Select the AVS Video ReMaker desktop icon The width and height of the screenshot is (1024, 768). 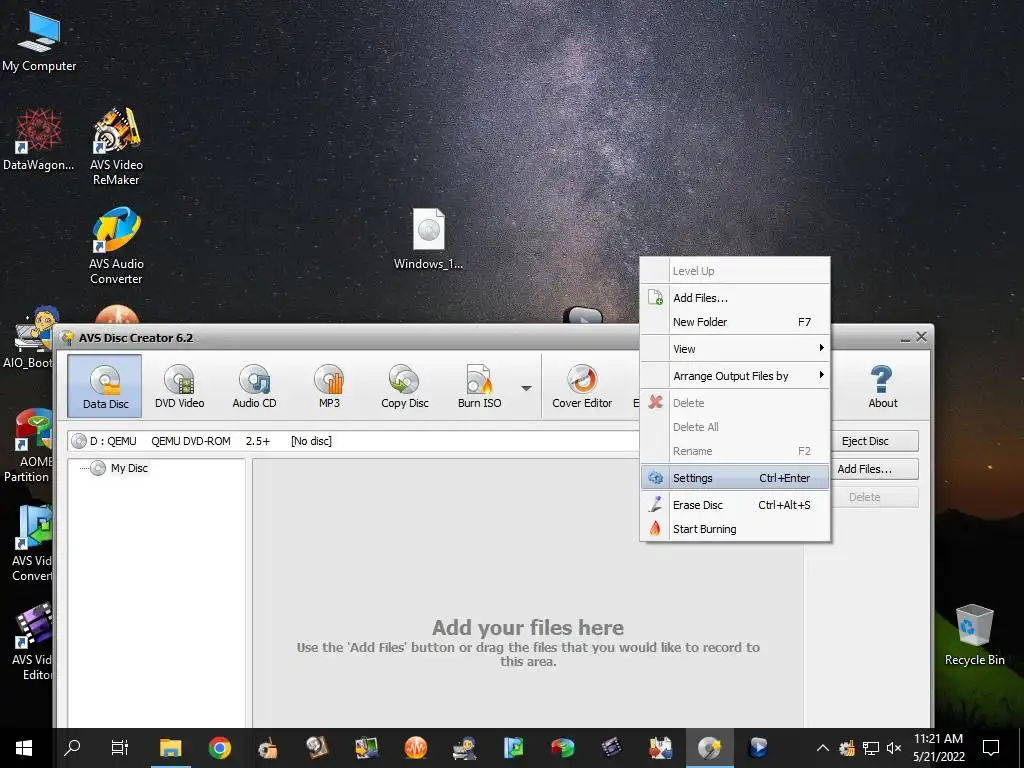[x=116, y=147]
